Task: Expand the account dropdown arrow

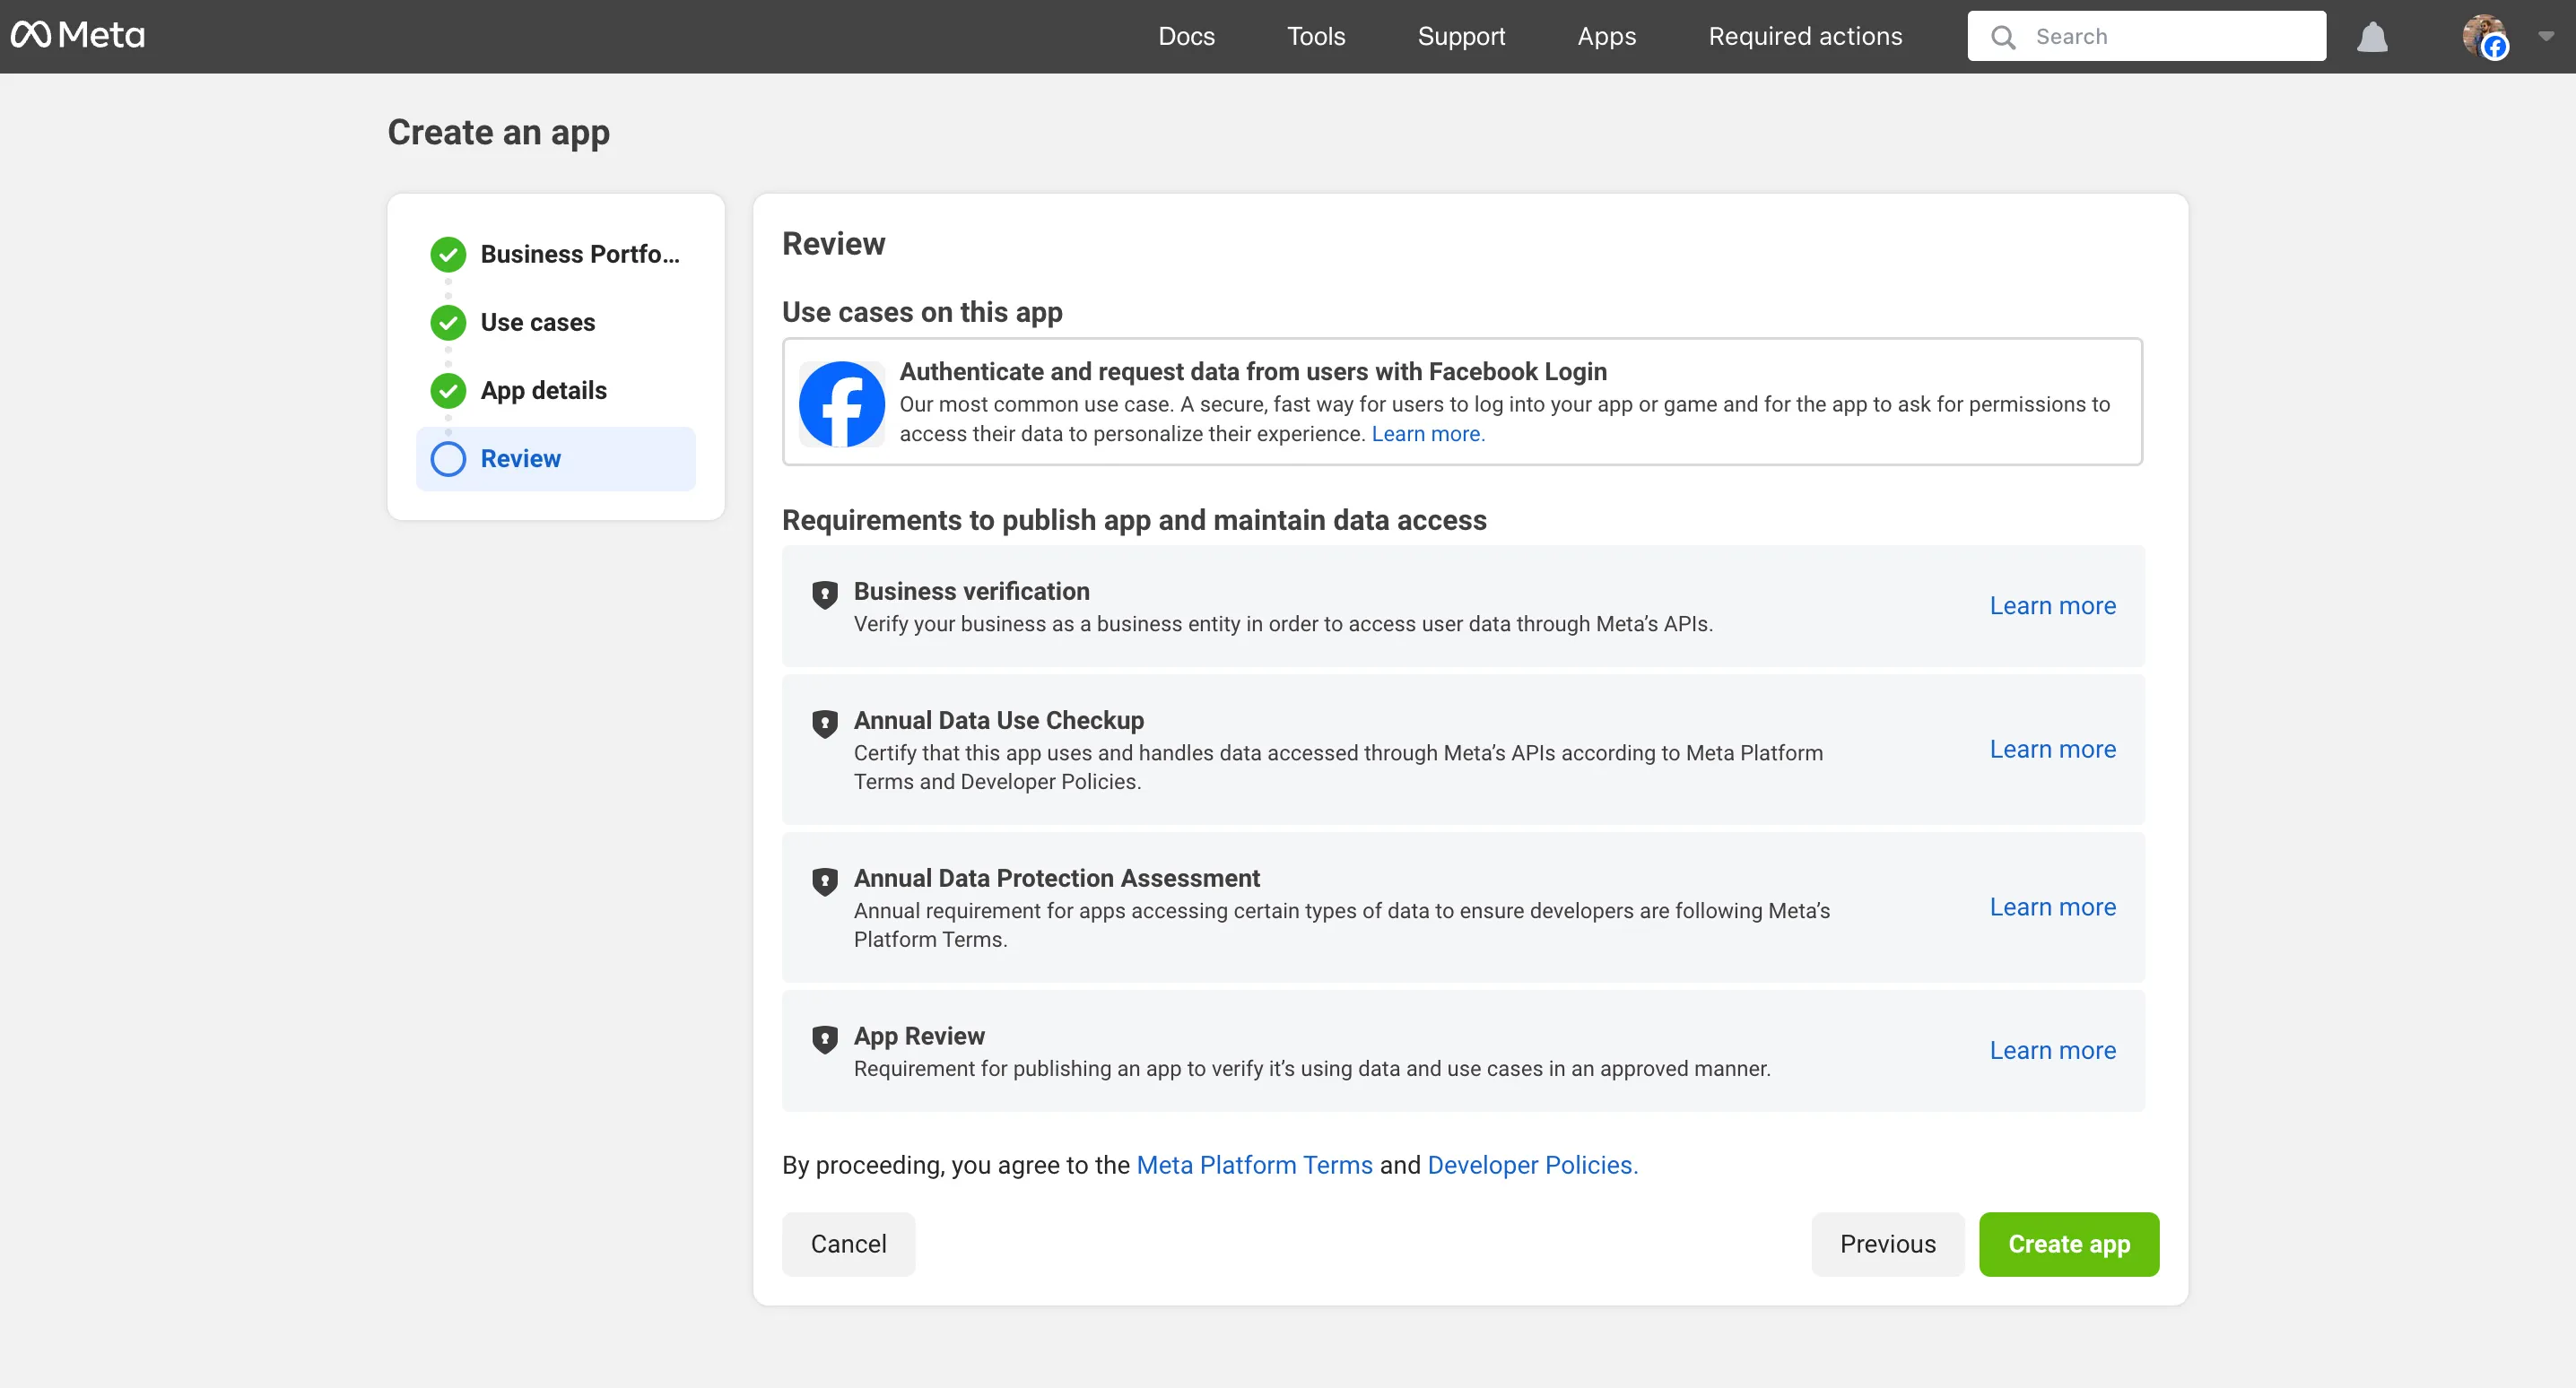Action: (2546, 36)
